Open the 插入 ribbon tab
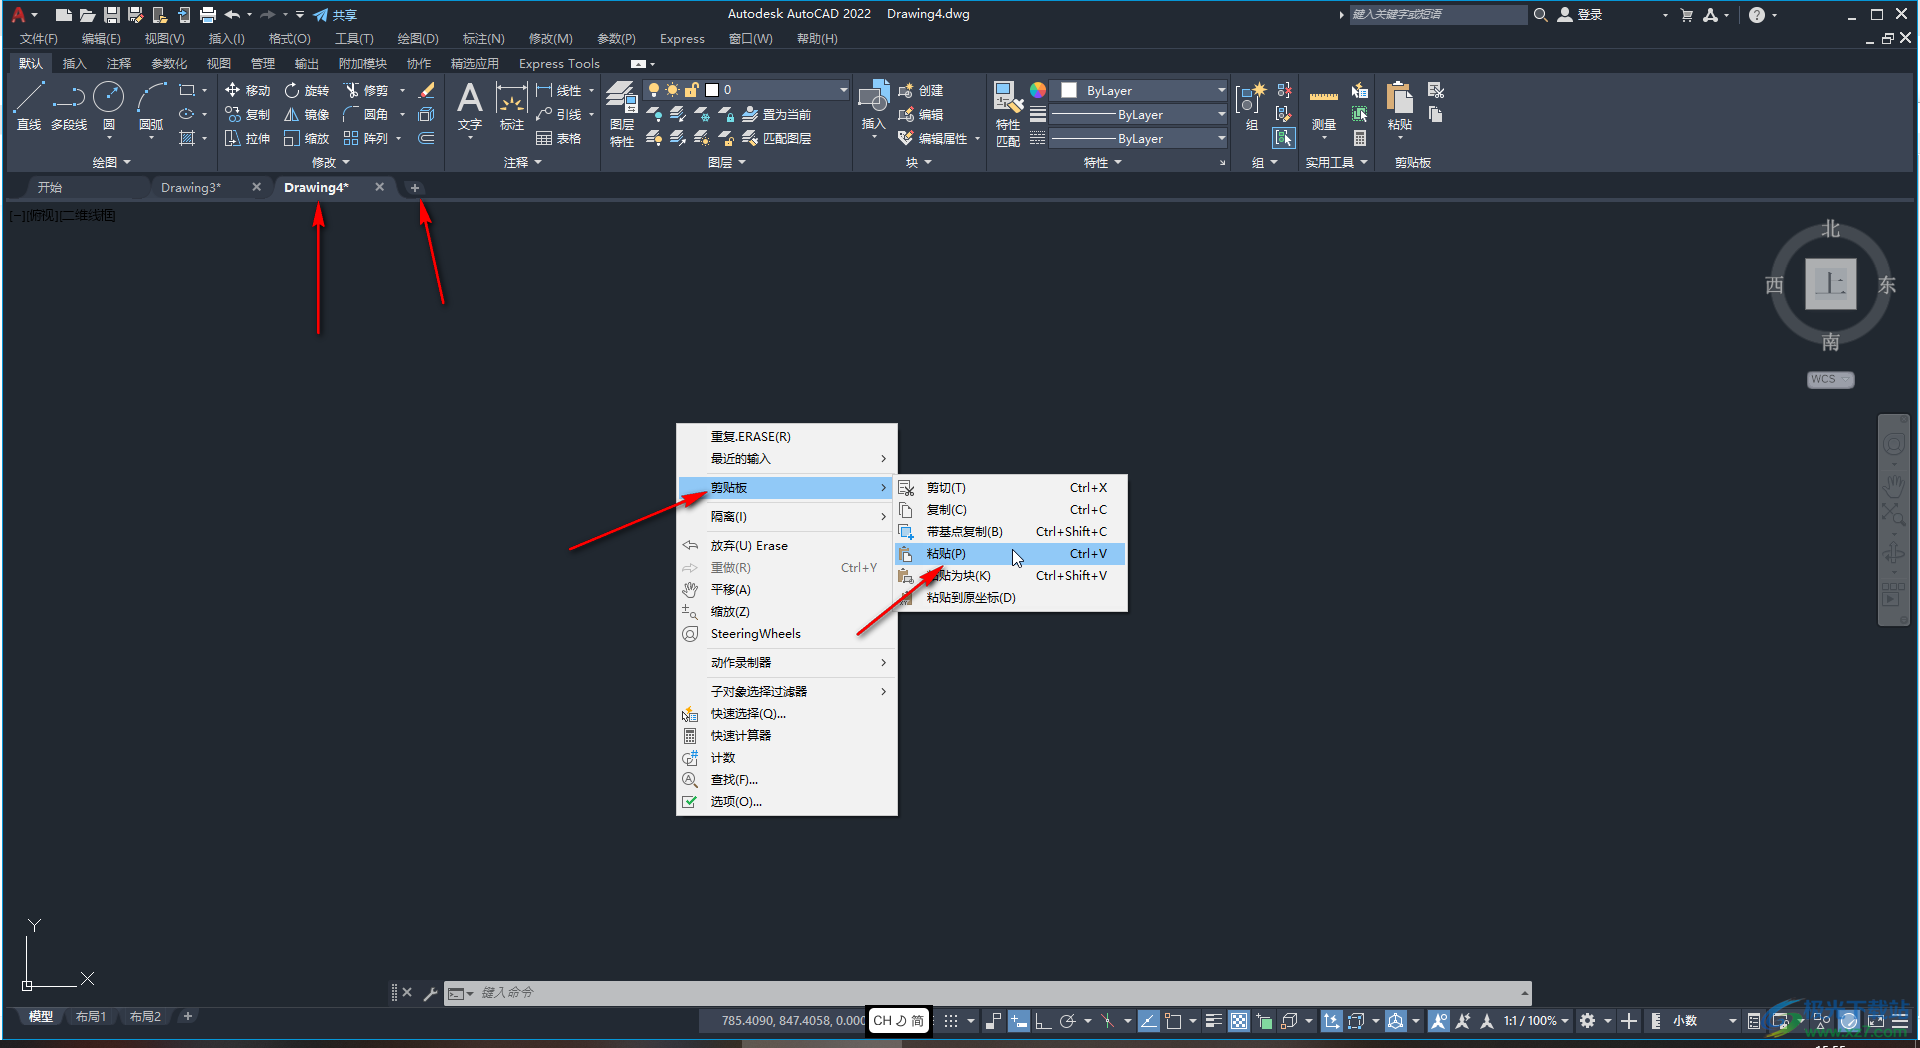1920x1048 pixels. 74,63
